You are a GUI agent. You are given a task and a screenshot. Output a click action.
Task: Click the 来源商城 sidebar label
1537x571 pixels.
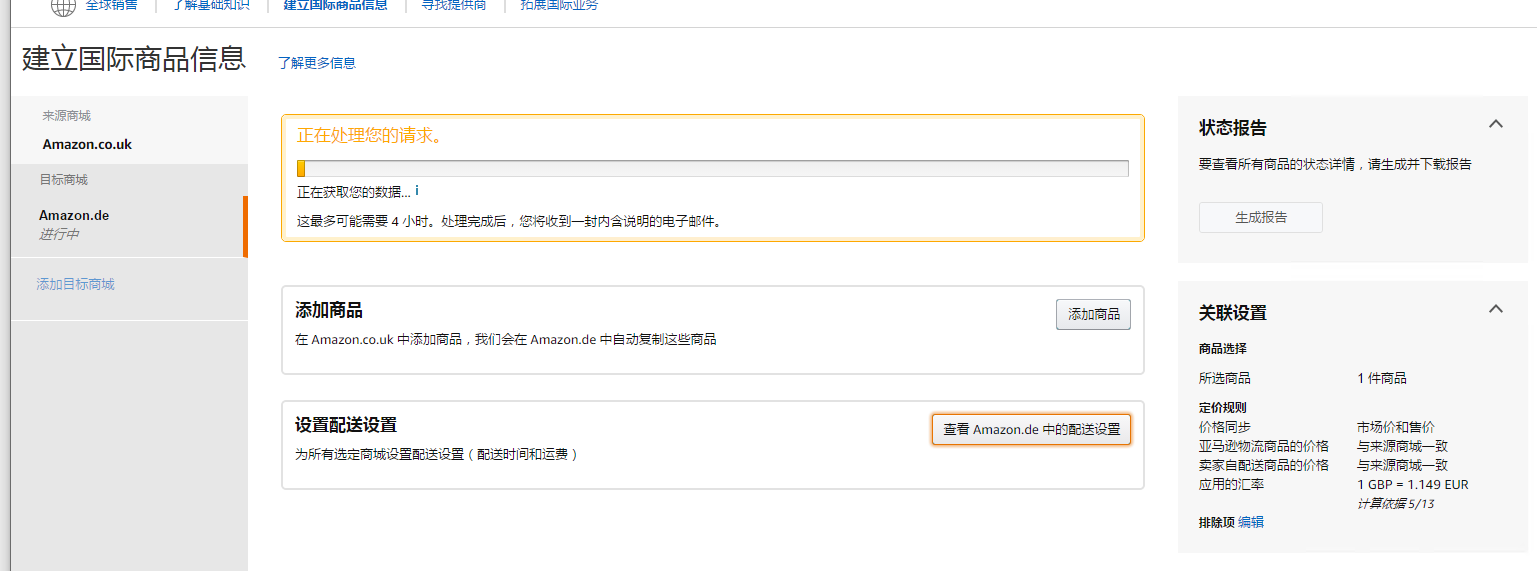pyautogui.click(x=66, y=116)
